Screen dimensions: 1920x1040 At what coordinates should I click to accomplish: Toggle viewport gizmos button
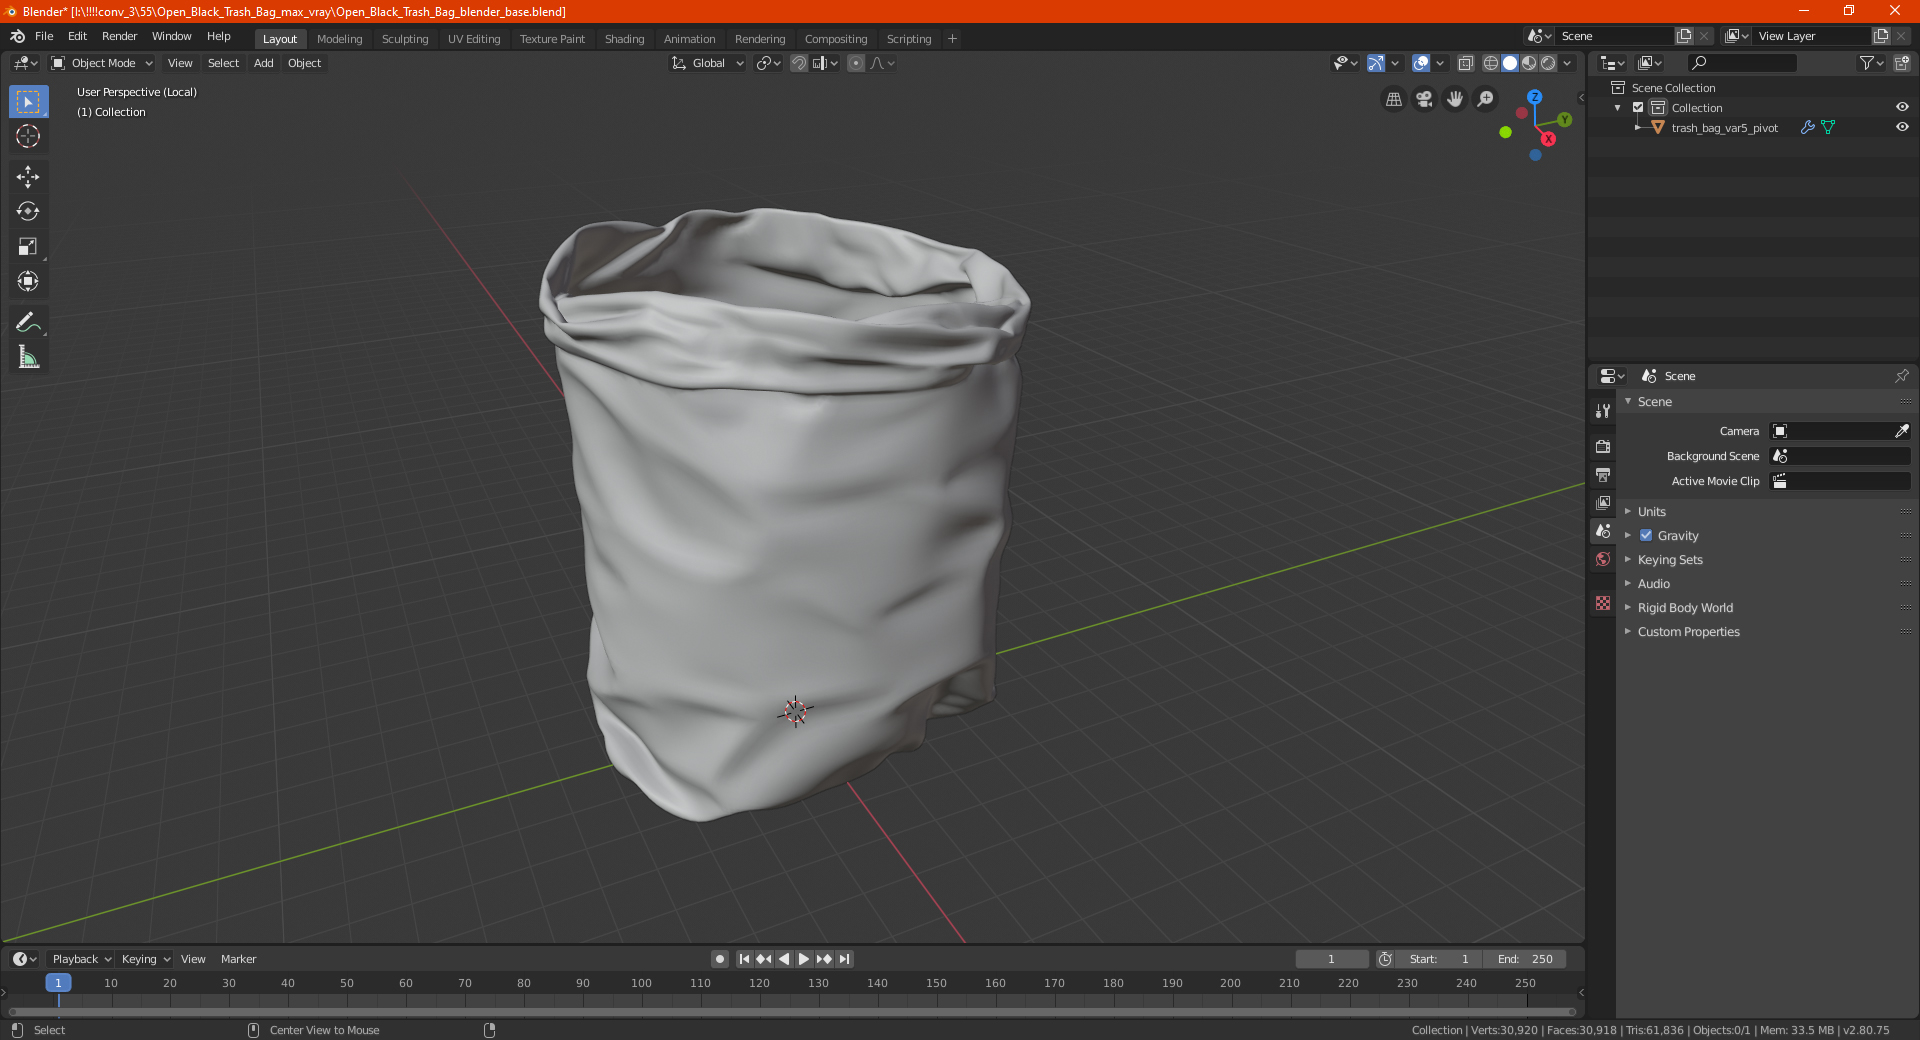[1376, 63]
